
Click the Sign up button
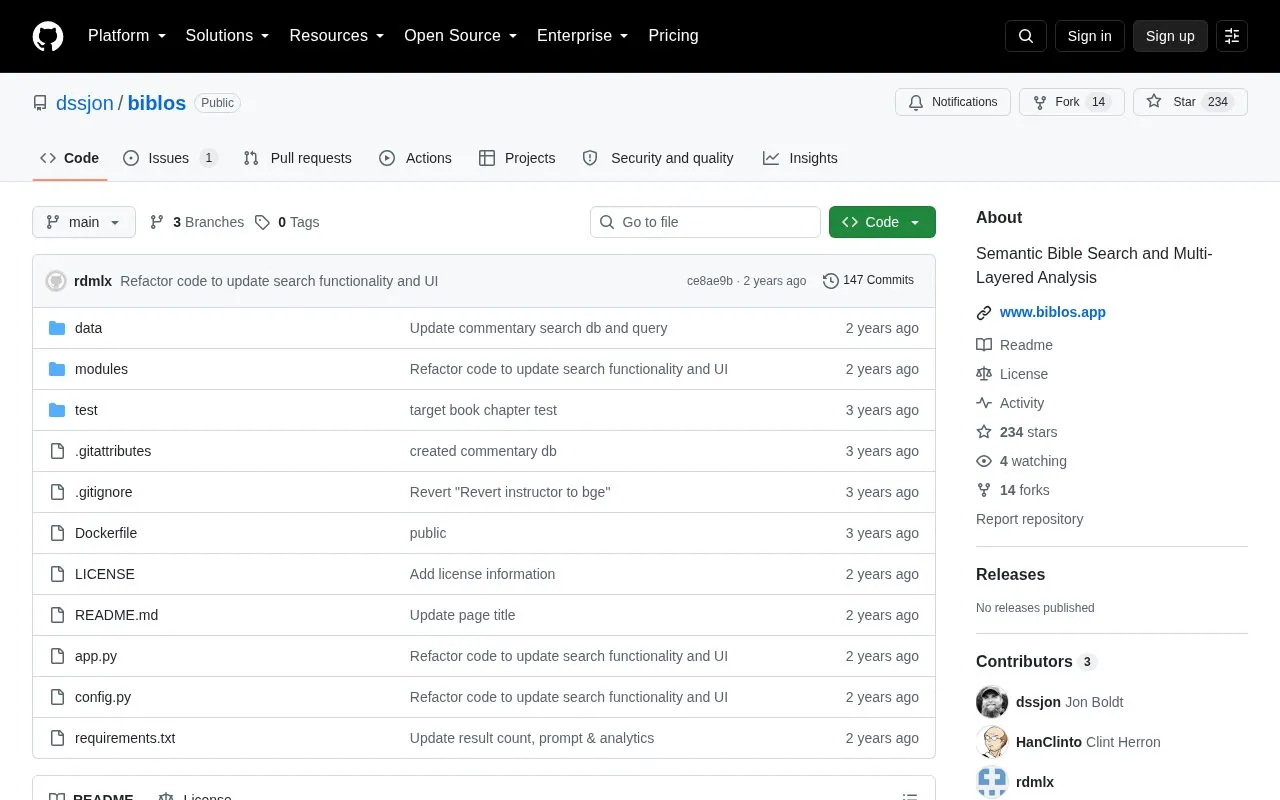pyautogui.click(x=1170, y=36)
